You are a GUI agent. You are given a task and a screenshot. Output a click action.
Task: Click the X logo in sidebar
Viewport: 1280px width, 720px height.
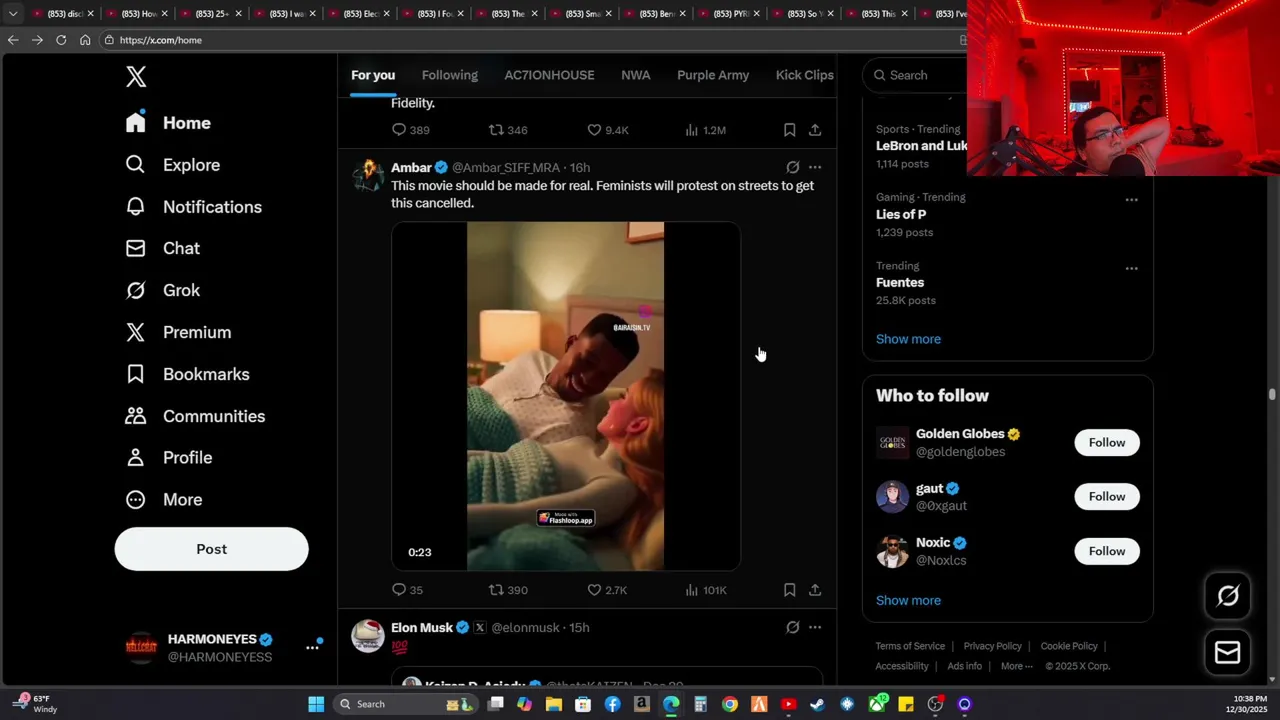tap(136, 77)
